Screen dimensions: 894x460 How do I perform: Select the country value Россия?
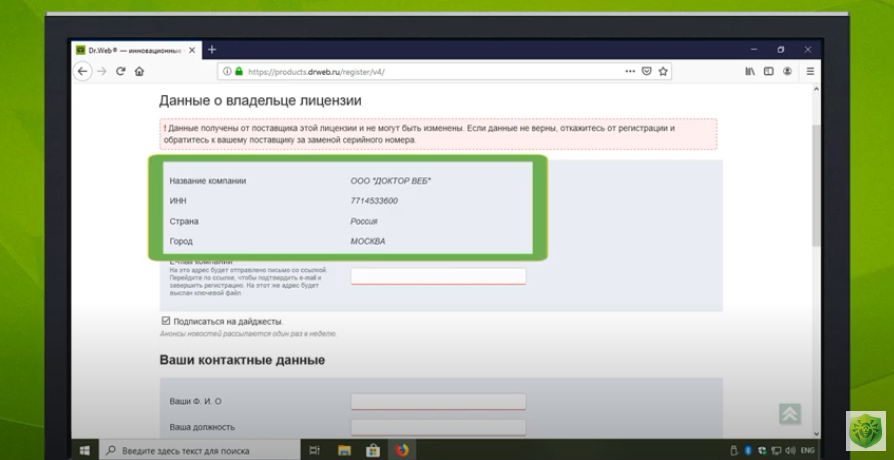(x=364, y=221)
